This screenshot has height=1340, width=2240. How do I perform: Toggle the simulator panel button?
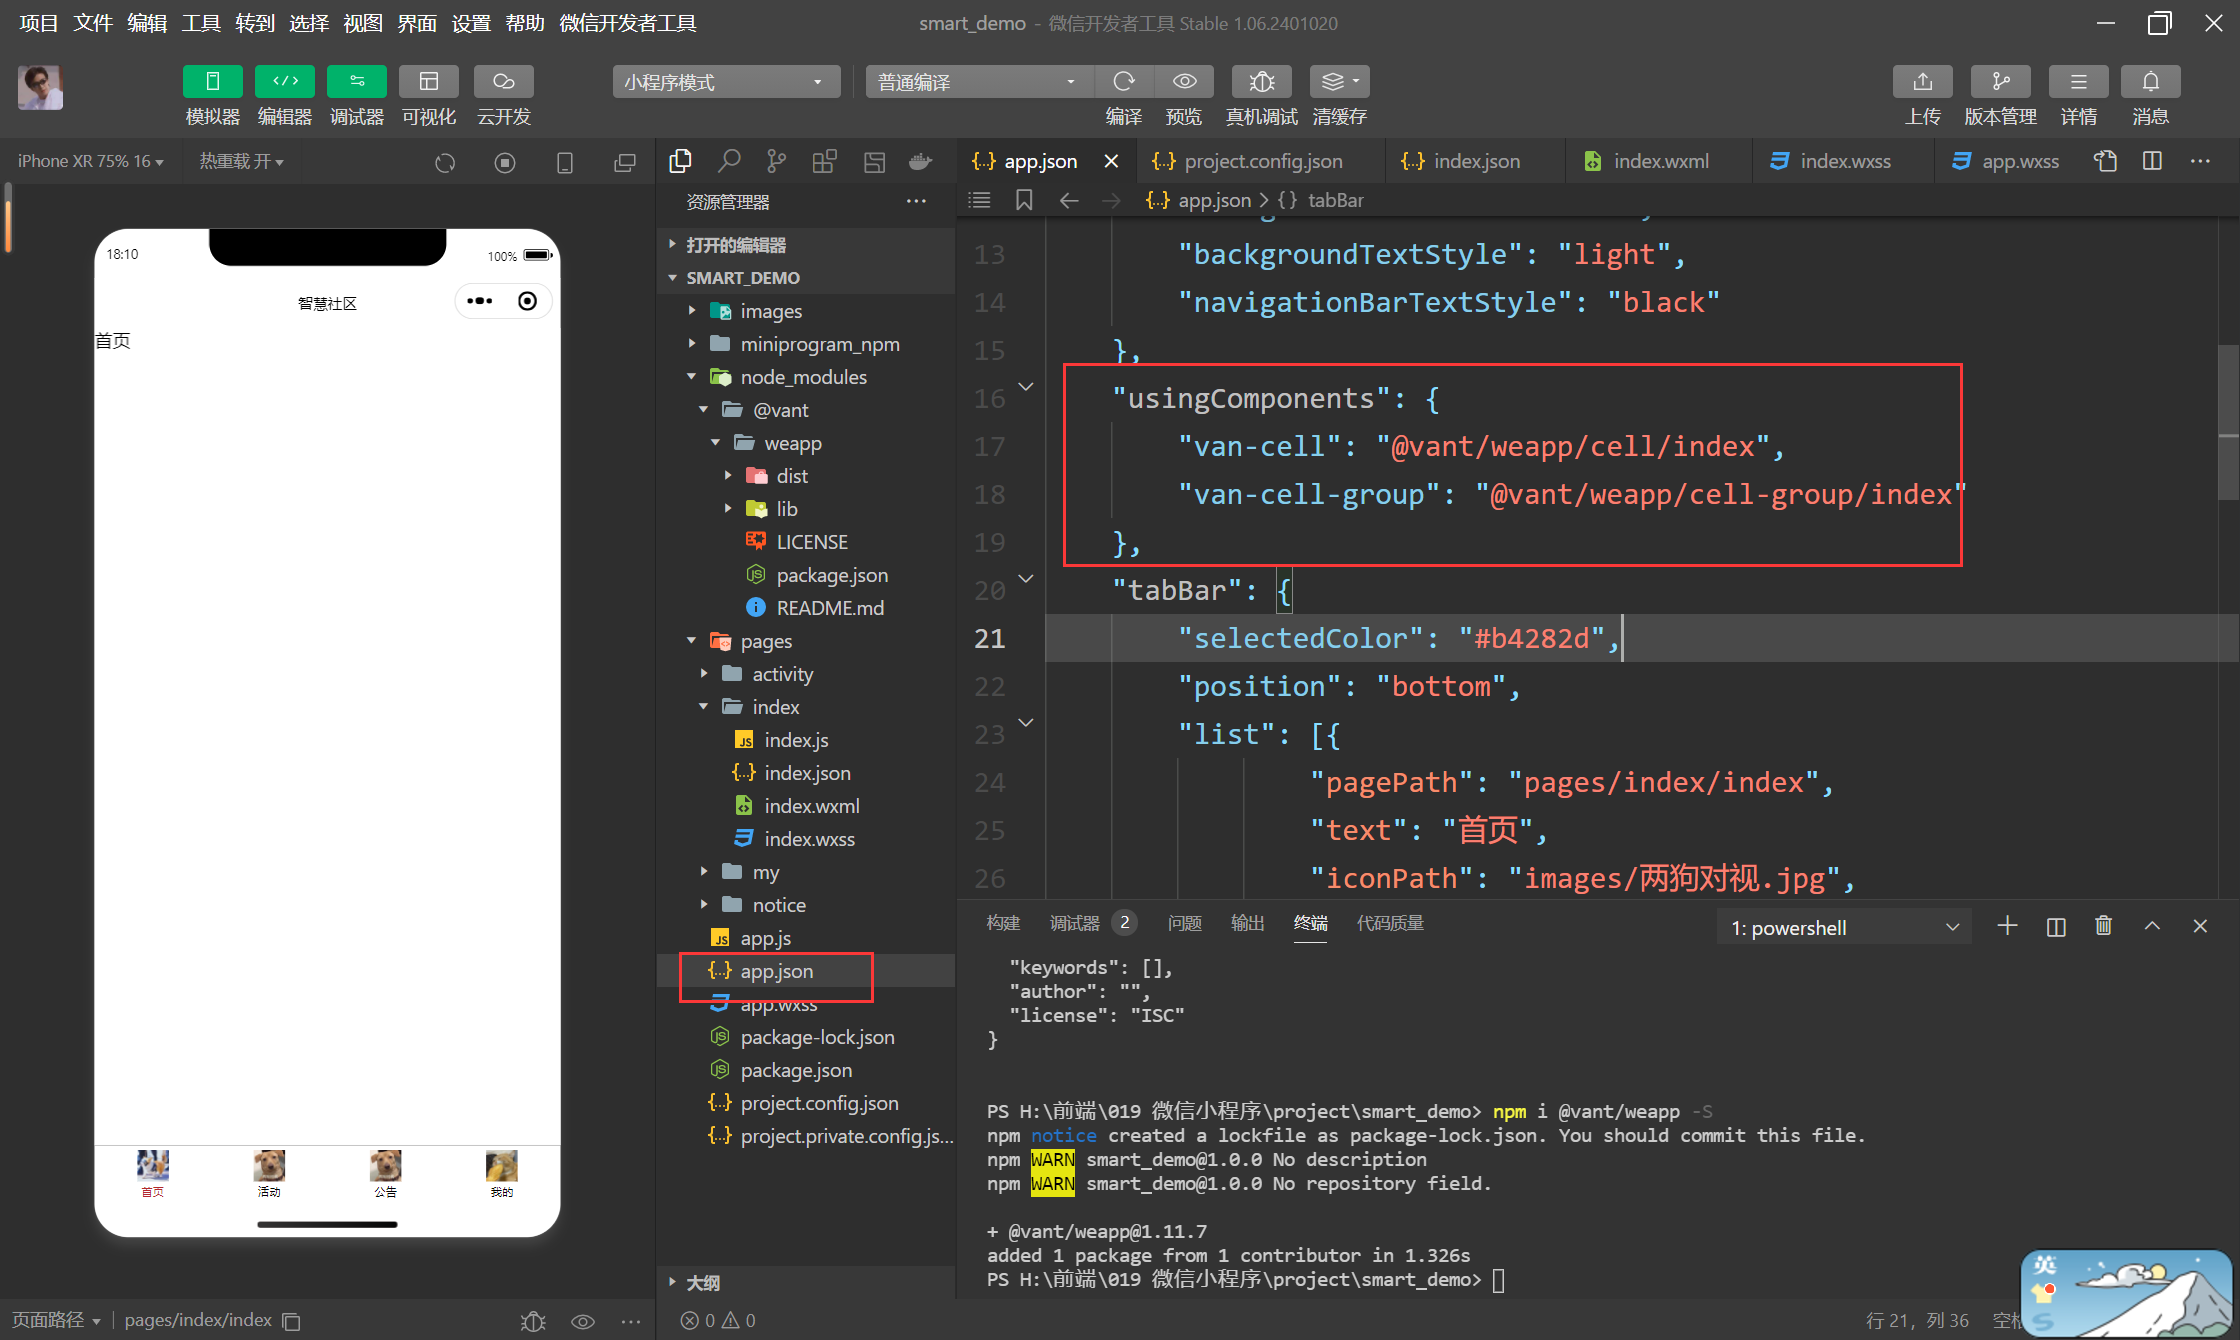[x=212, y=82]
